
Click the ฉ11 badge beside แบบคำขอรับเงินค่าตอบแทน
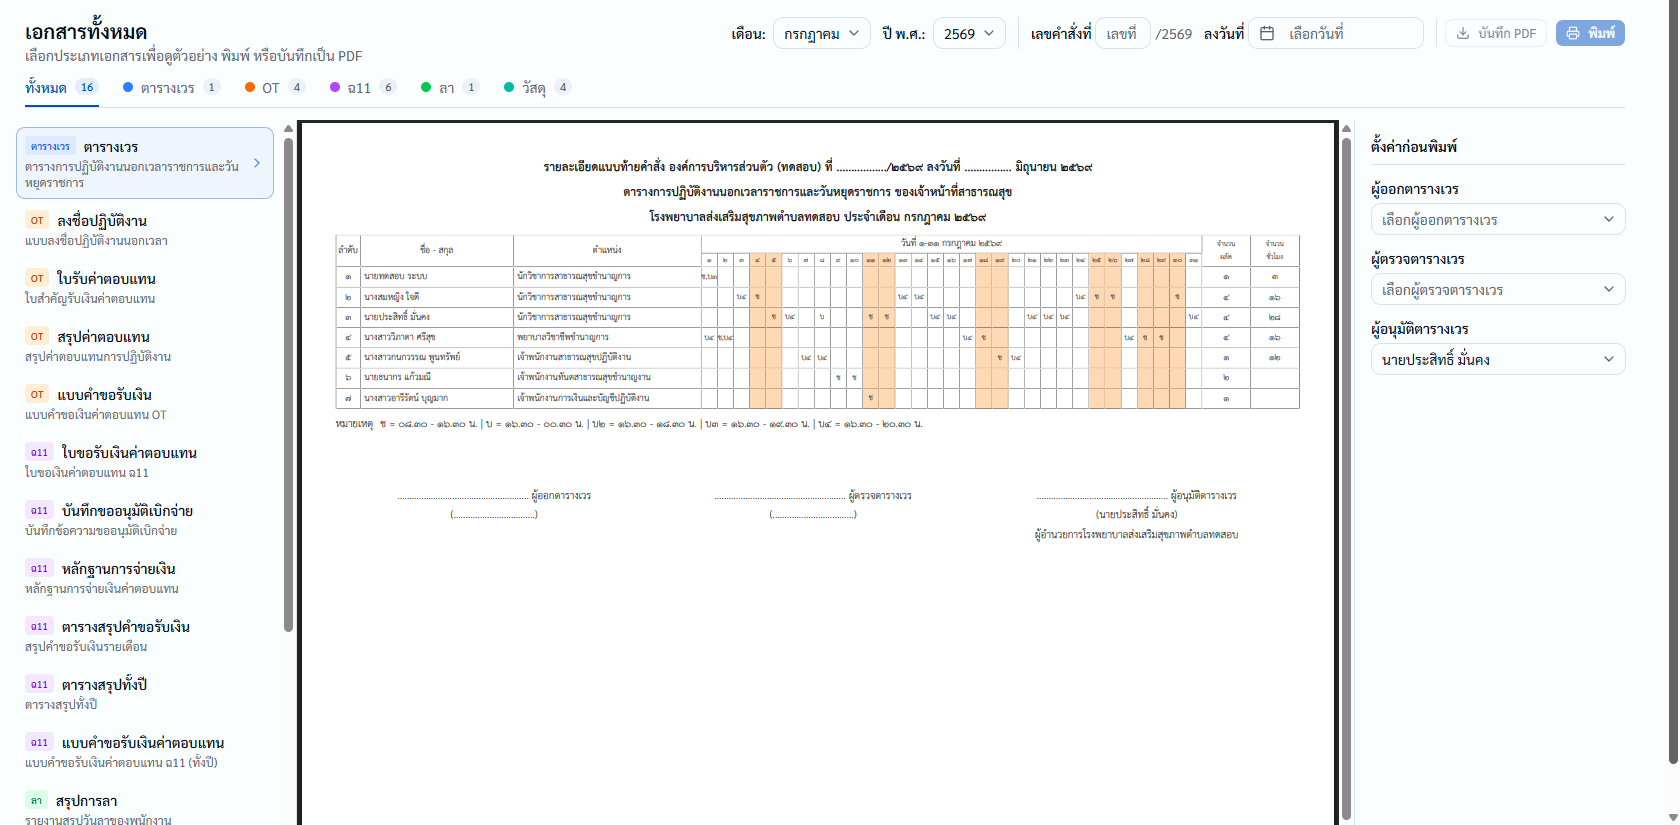click(x=39, y=742)
